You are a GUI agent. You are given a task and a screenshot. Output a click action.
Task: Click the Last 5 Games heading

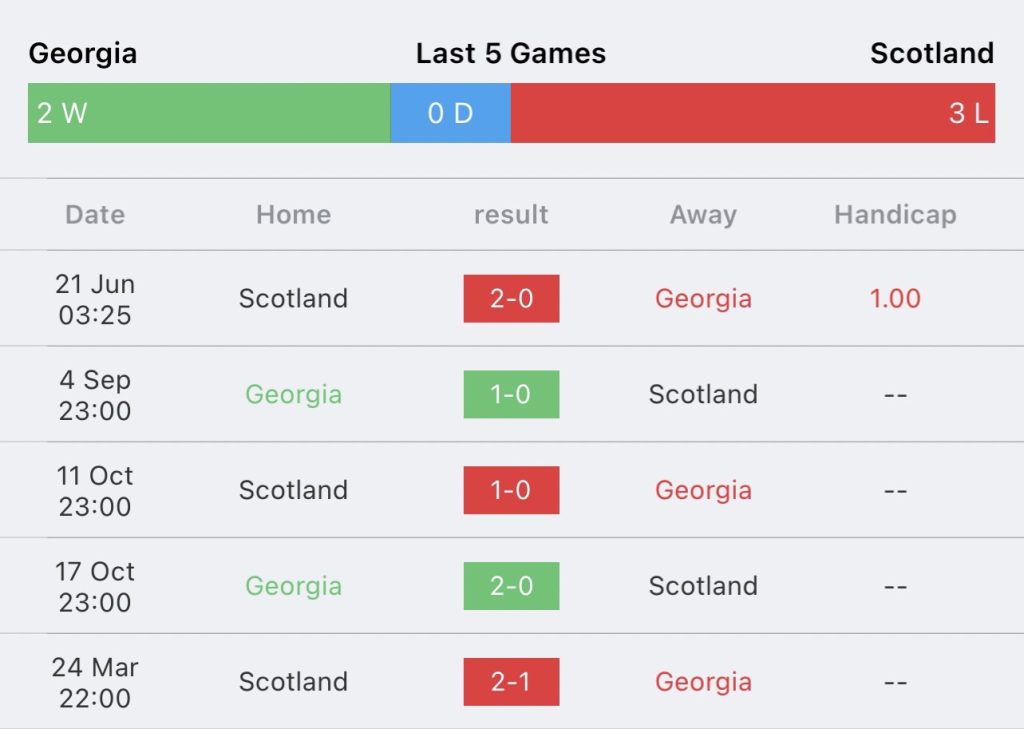tap(511, 54)
